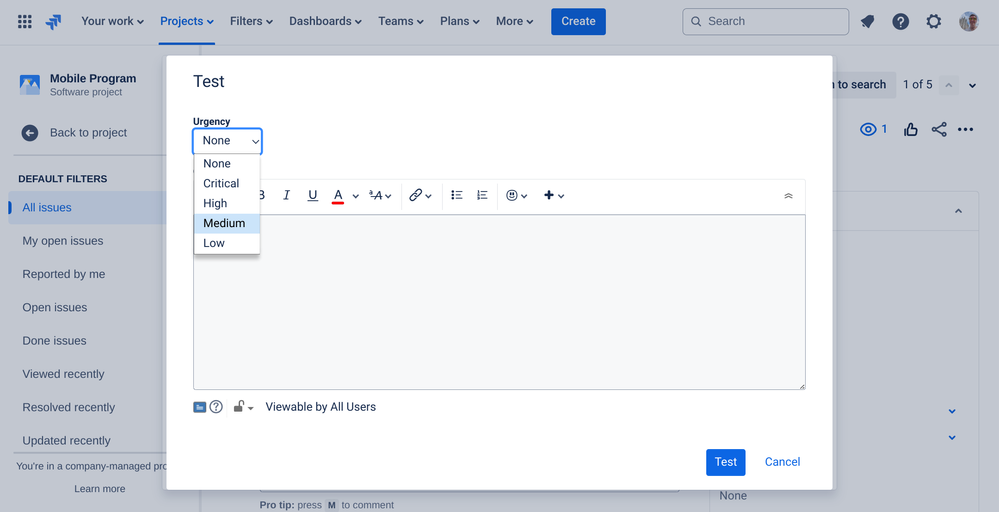The image size is (999, 512).
Task: Insert a numbered list
Action: tap(482, 195)
